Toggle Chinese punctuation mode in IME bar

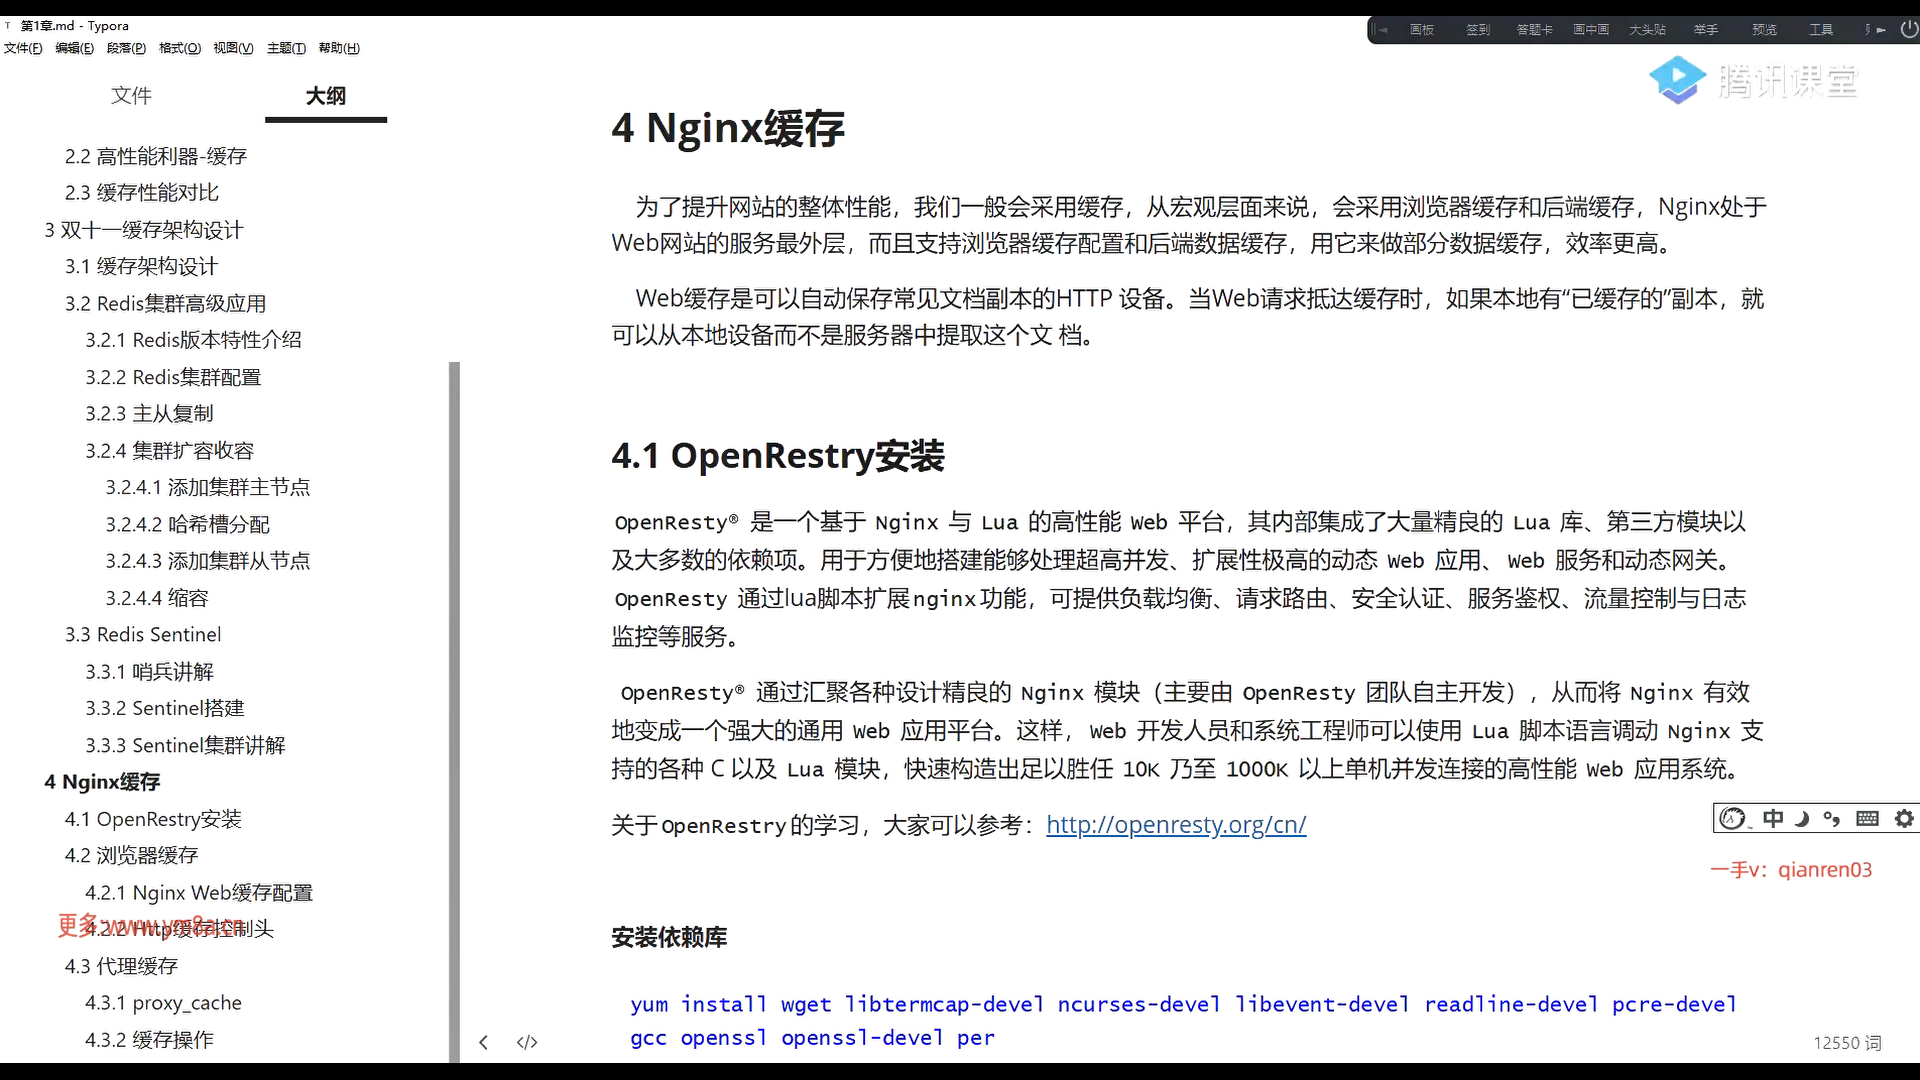click(1832, 819)
